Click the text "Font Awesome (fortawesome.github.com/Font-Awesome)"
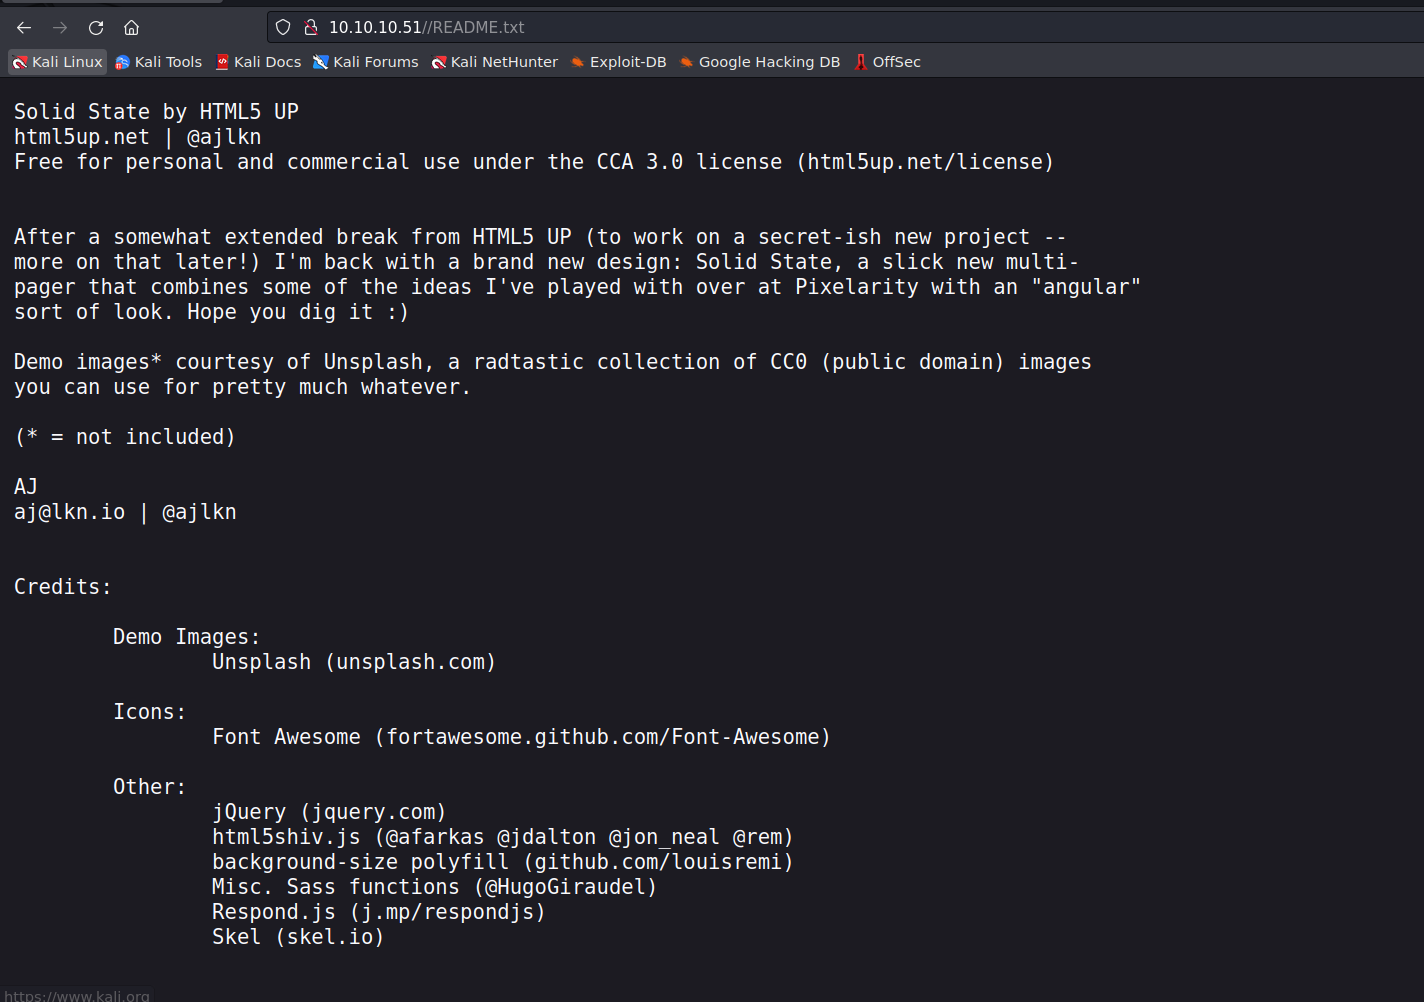1424x1002 pixels. [x=521, y=737]
